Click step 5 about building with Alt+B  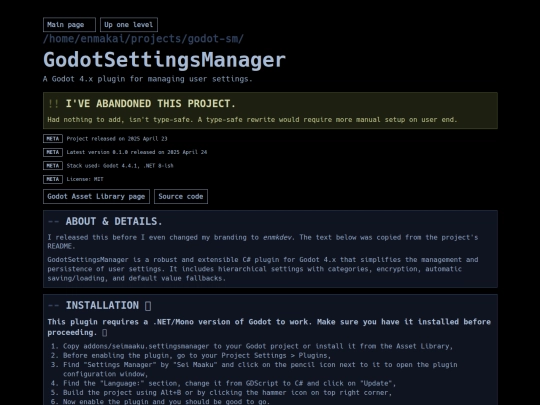[x=227, y=393]
